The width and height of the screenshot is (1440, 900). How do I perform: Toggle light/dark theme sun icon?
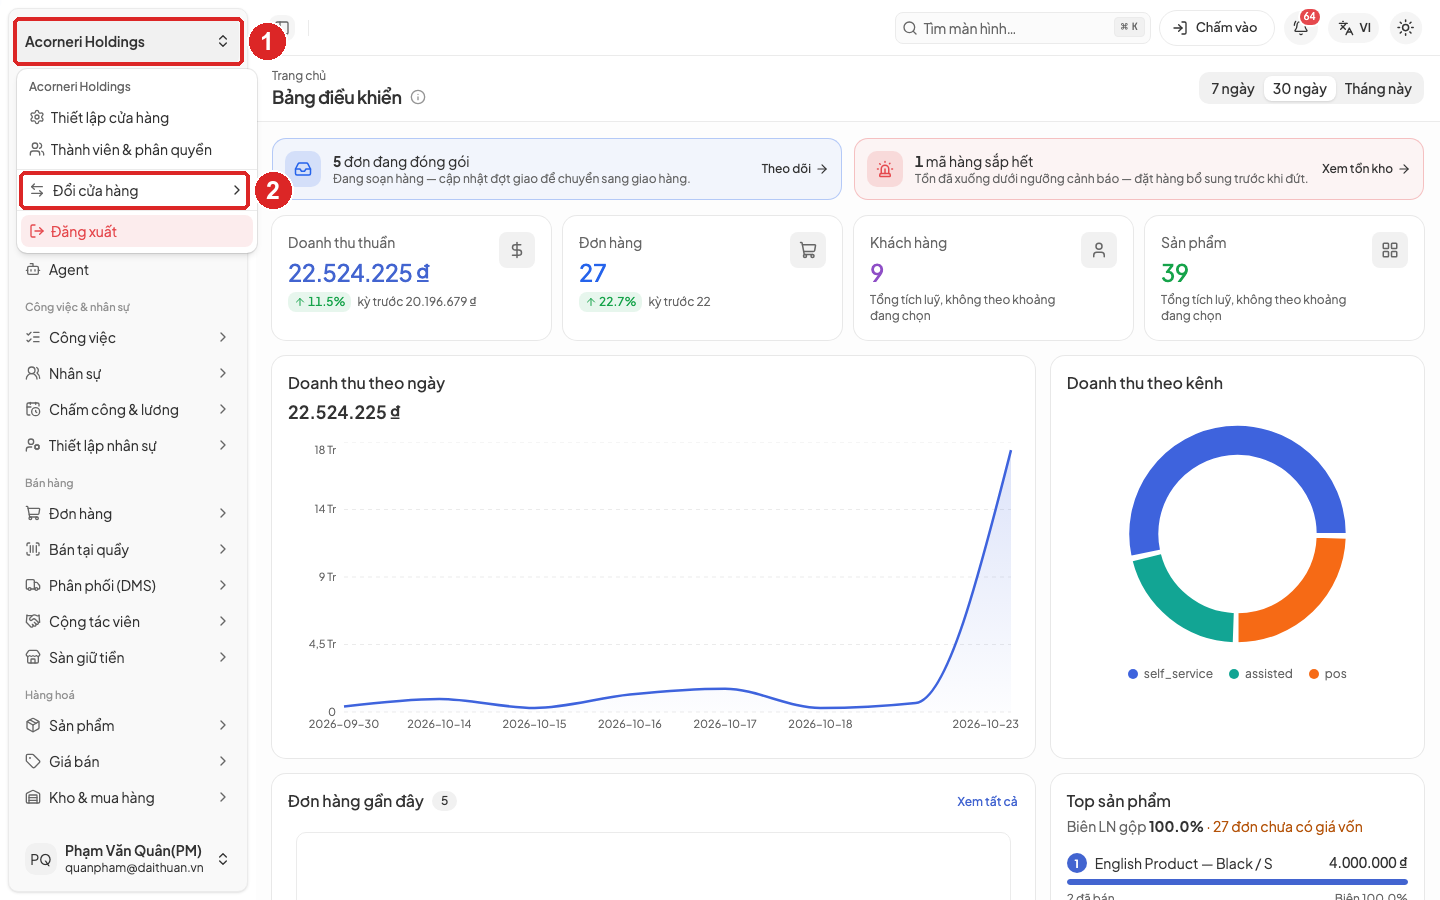(x=1406, y=28)
